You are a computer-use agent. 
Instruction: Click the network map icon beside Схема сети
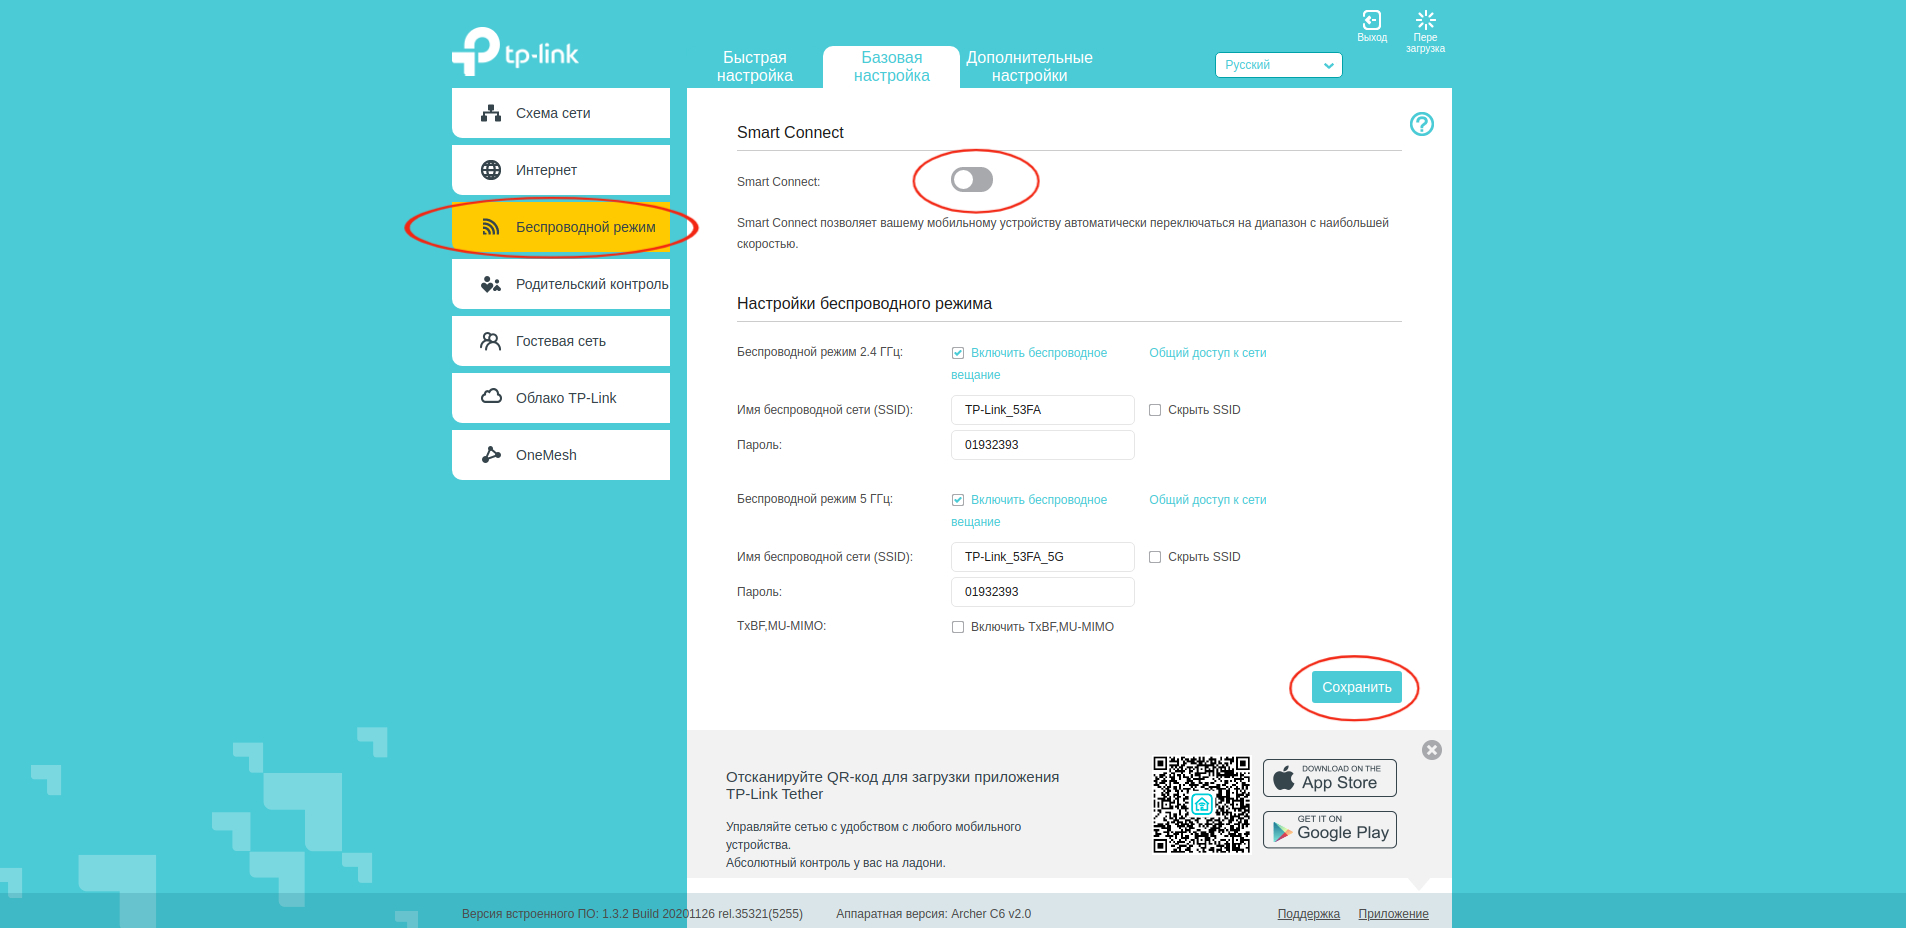tap(491, 113)
